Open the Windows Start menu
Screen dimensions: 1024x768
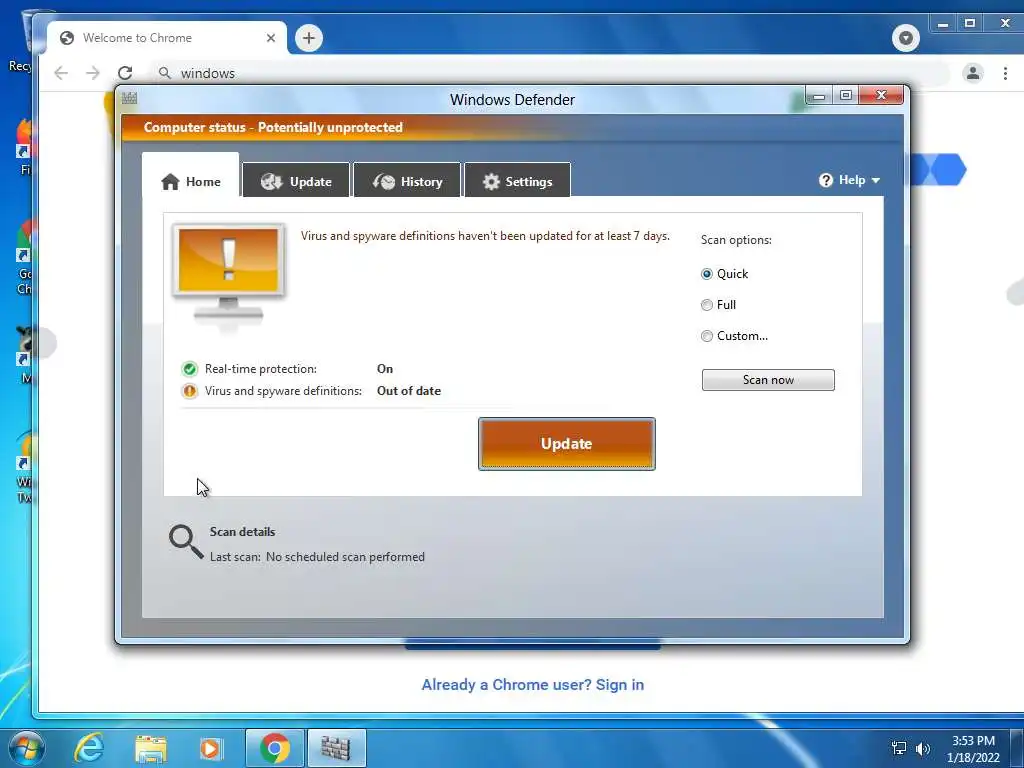pos(26,748)
